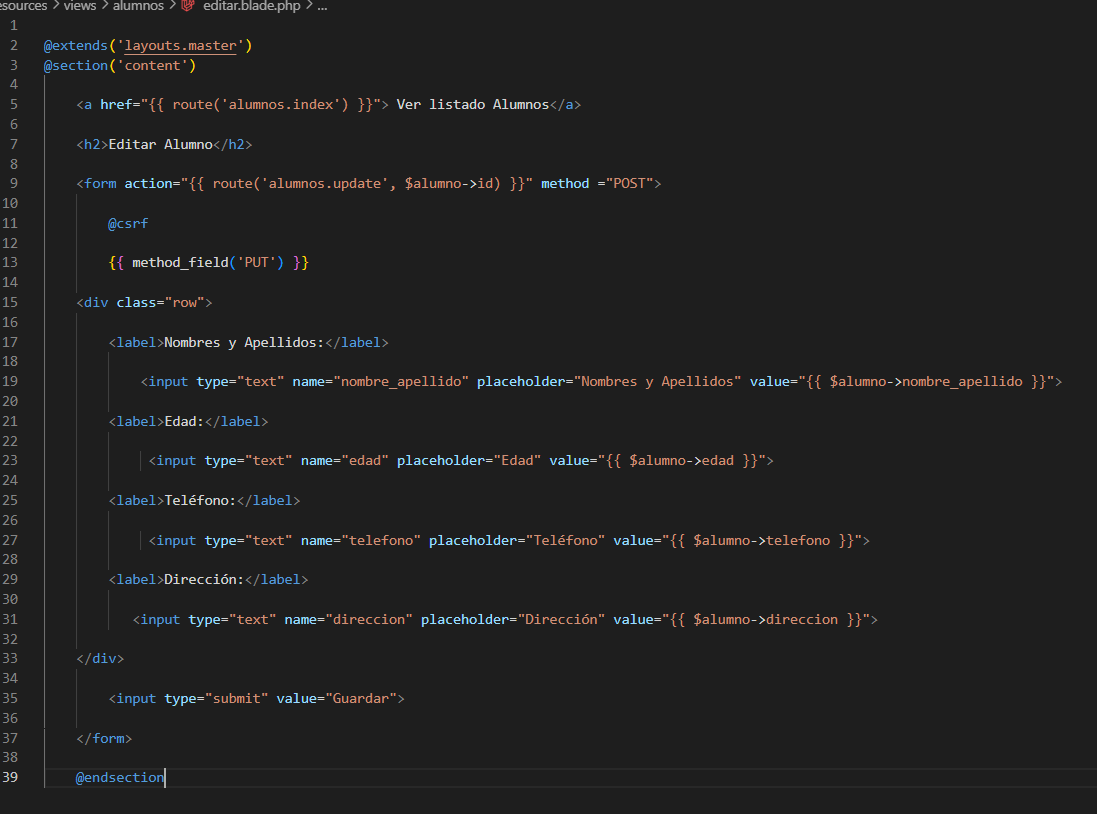Click the 'Editar Alumno' heading text
The image size is (1097, 814).
click(x=160, y=144)
